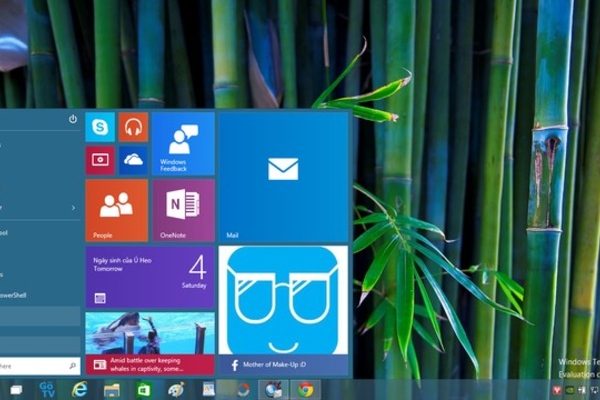The image size is (600, 400).
Task: Launch GoTV from the taskbar
Action: point(47,390)
